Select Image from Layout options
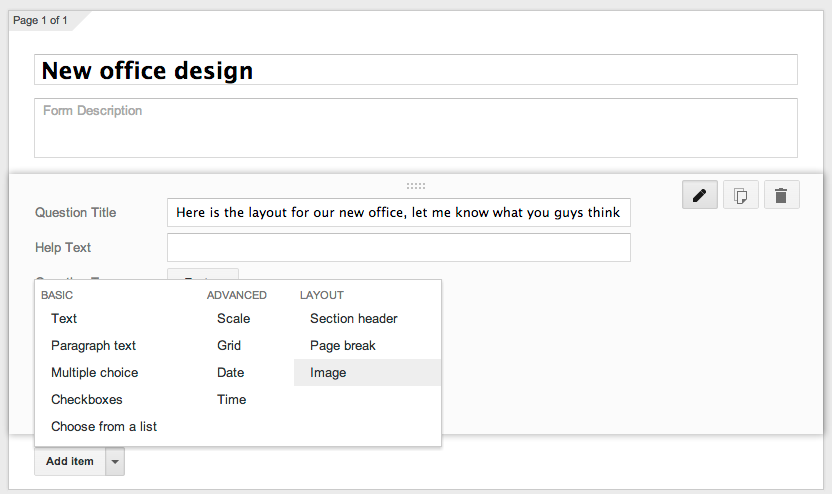This screenshot has width=832, height=494. pos(328,372)
